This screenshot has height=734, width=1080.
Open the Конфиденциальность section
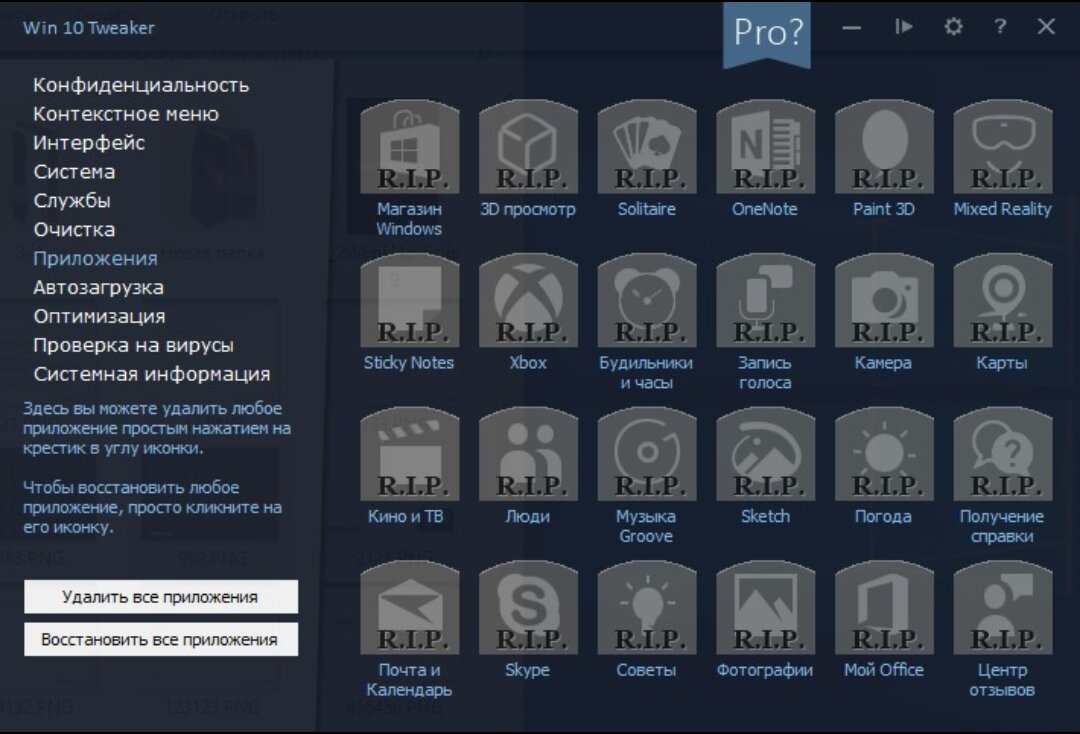(141, 85)
